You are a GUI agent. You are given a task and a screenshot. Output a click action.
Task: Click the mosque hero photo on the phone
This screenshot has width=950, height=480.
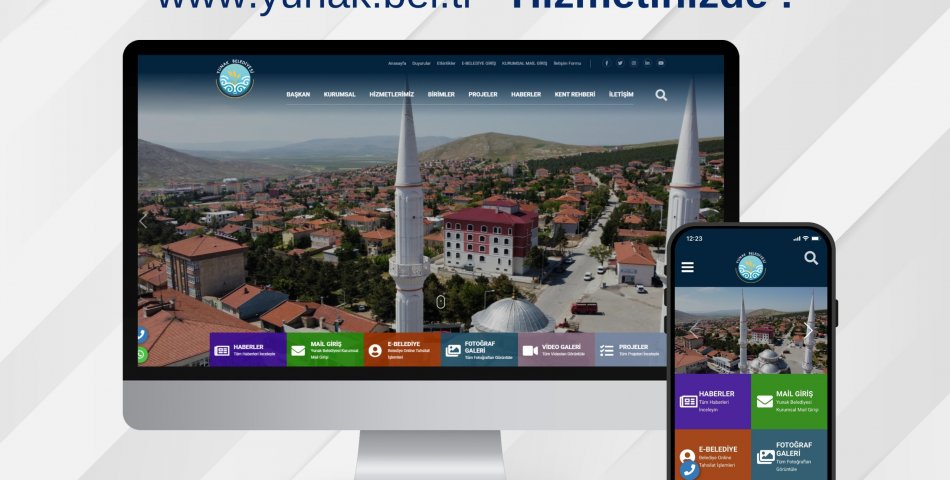[751, 330]
